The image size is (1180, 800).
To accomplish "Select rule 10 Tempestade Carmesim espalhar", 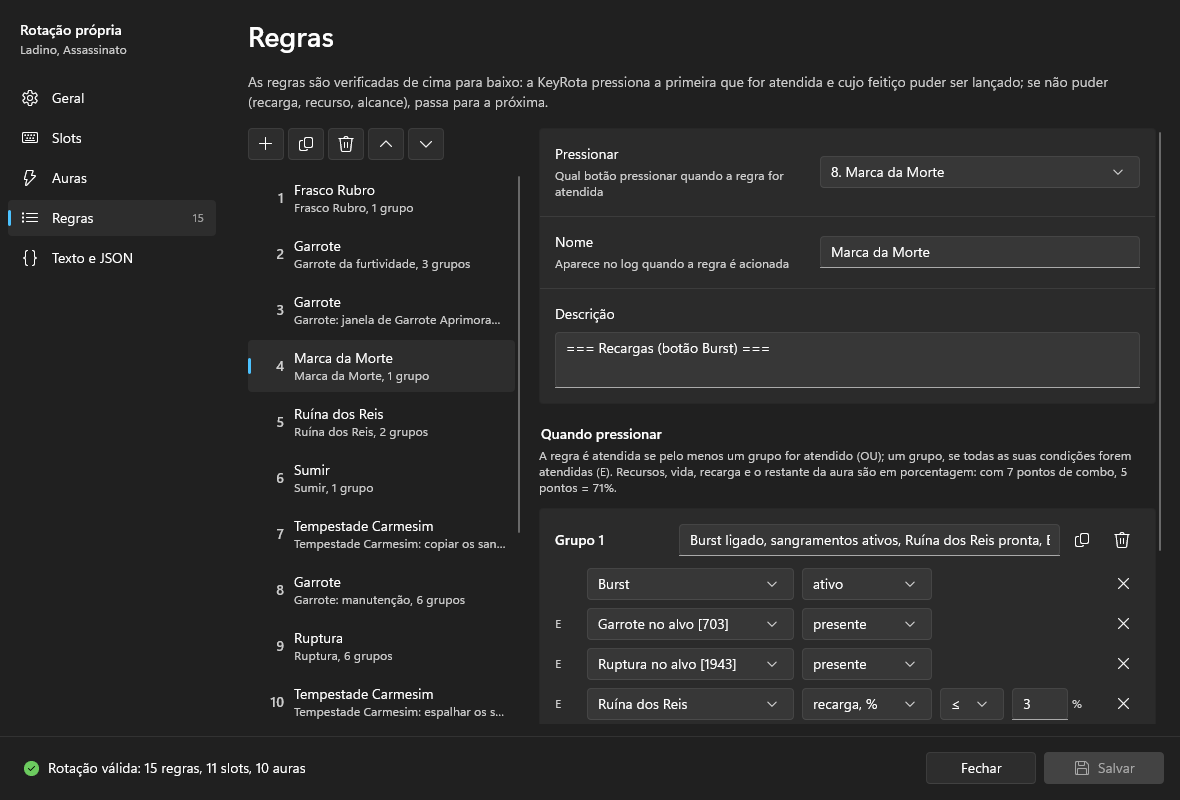I will click(x=382, y=702).
